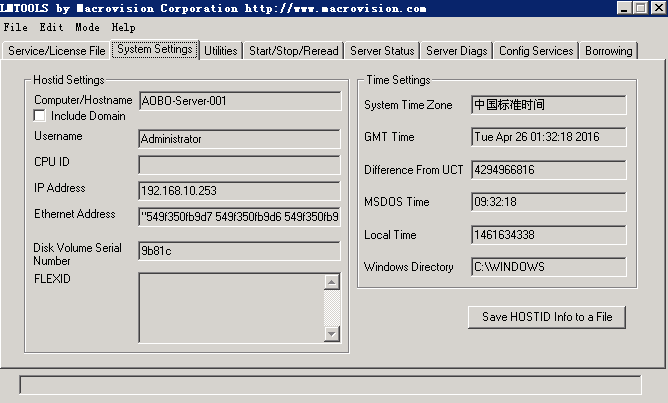Click the MSDOS Time field
Screen dimensions: 668x403
[x=549, y=202]
